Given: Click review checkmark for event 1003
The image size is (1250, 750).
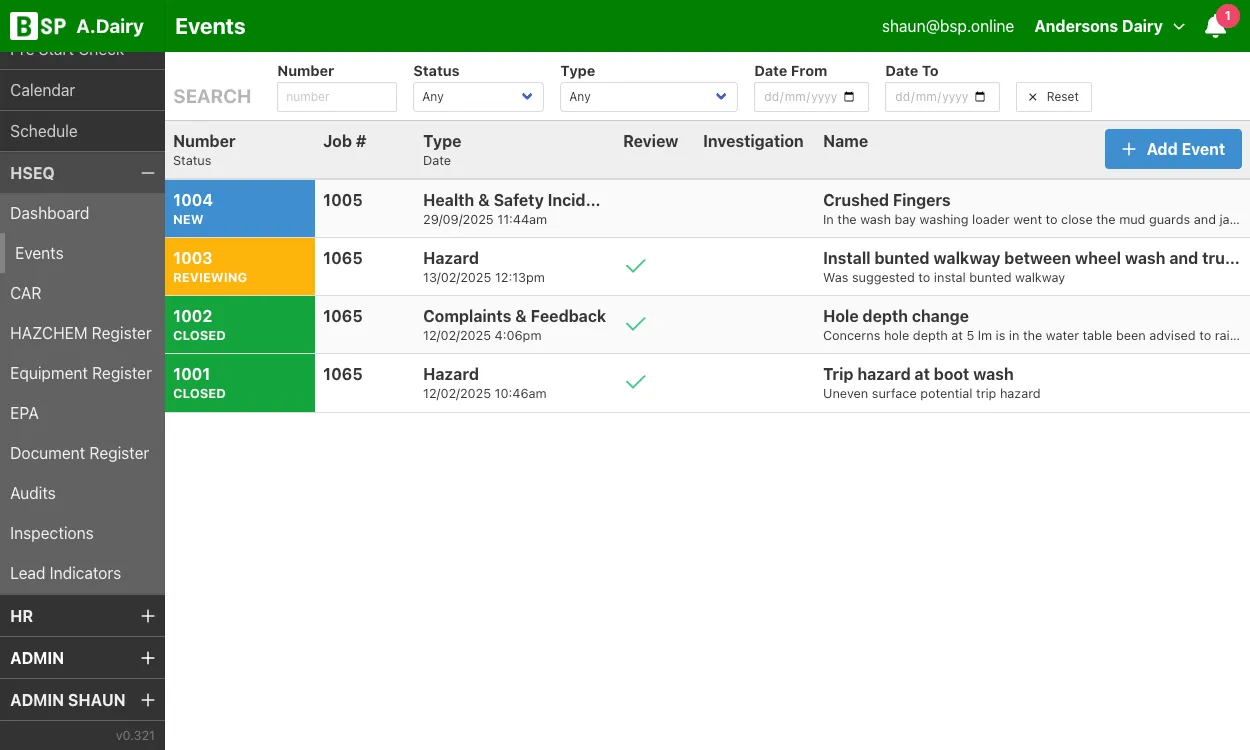Looking at the screenshot, I should coord(635,266).
